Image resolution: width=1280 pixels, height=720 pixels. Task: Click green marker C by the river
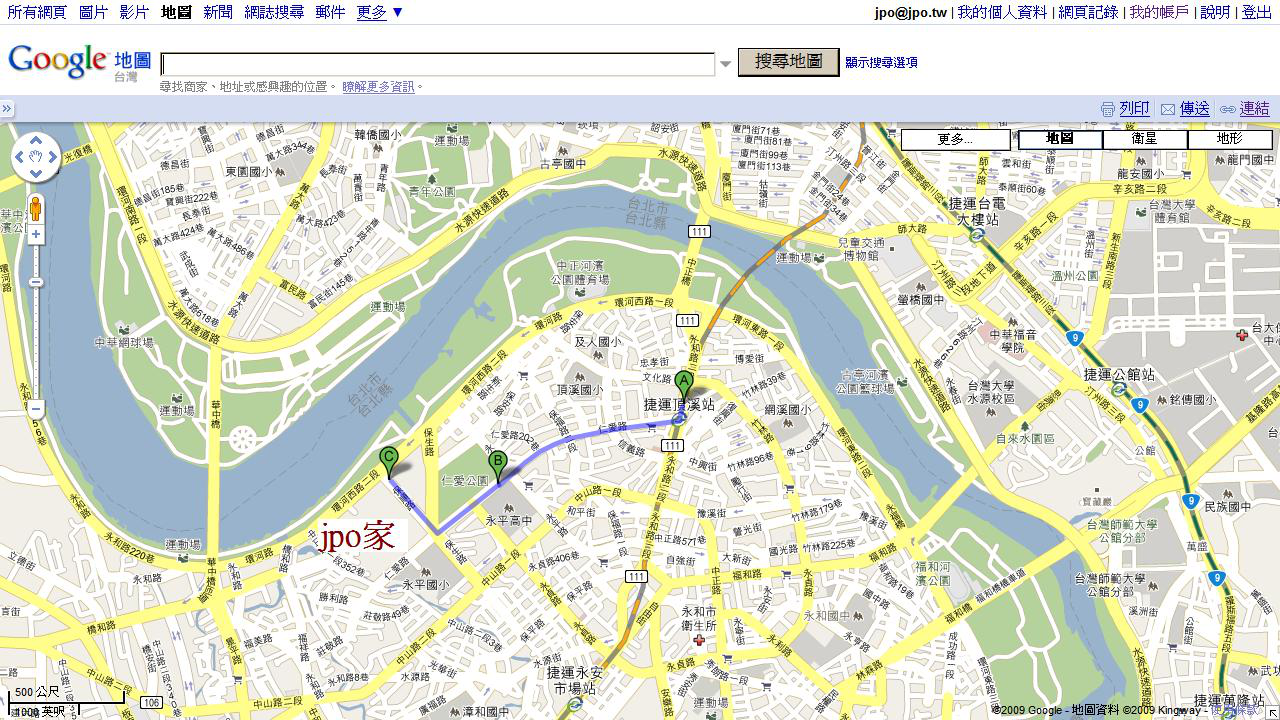click(389, 462)
